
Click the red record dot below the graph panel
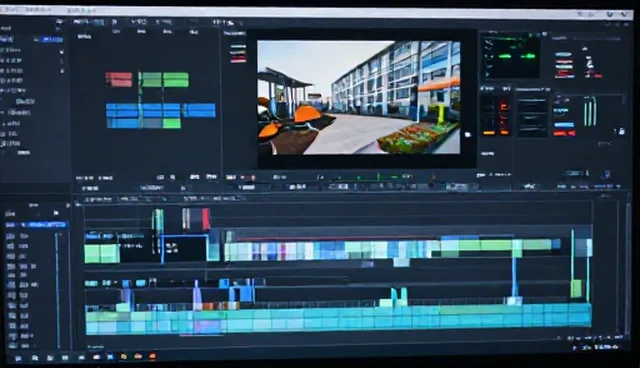253,177
